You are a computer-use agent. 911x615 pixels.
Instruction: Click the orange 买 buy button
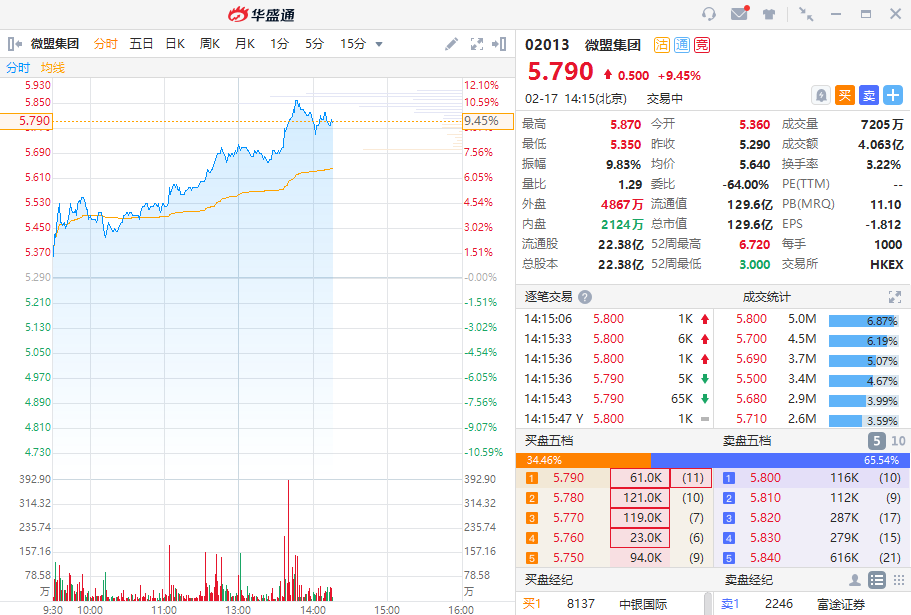[845, 95]
